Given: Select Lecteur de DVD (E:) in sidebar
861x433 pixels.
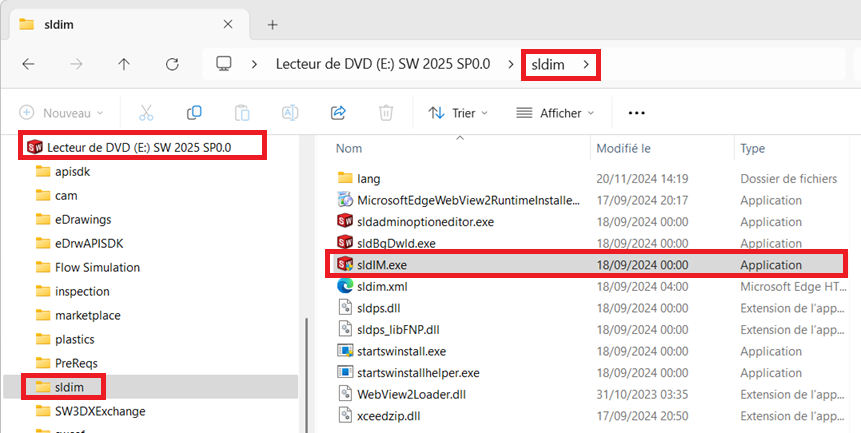Looking at the screenshot, I should tap(139, 147).
